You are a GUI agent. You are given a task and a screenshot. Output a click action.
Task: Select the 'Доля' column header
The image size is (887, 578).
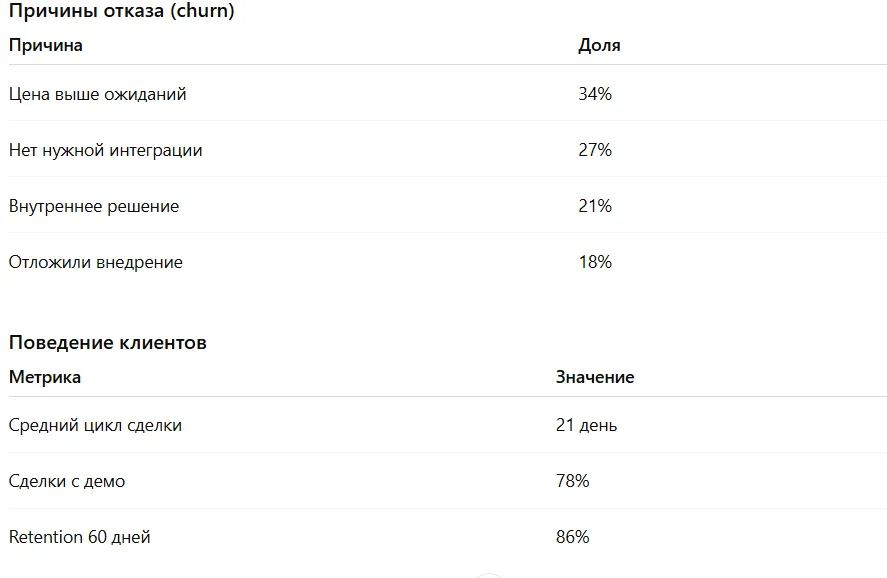click(599, 45)
